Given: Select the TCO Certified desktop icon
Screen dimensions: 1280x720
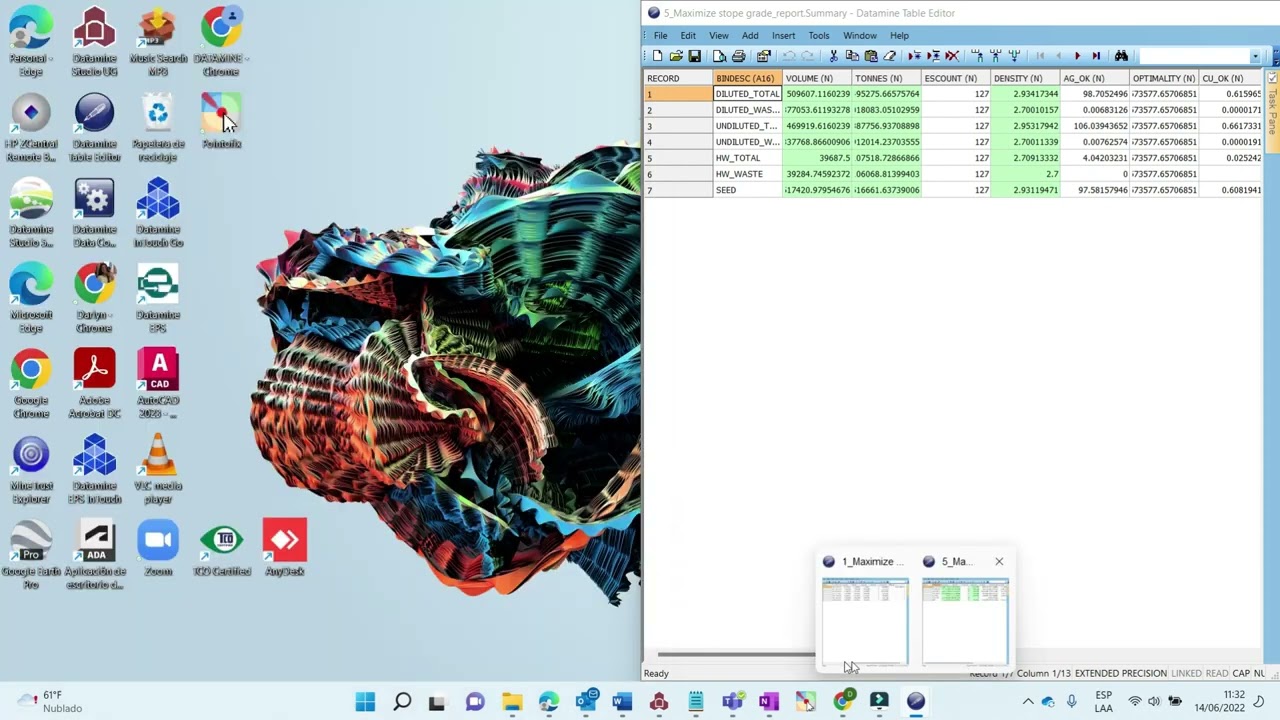Looking at the screenshot, I should (x=222, y=548).
